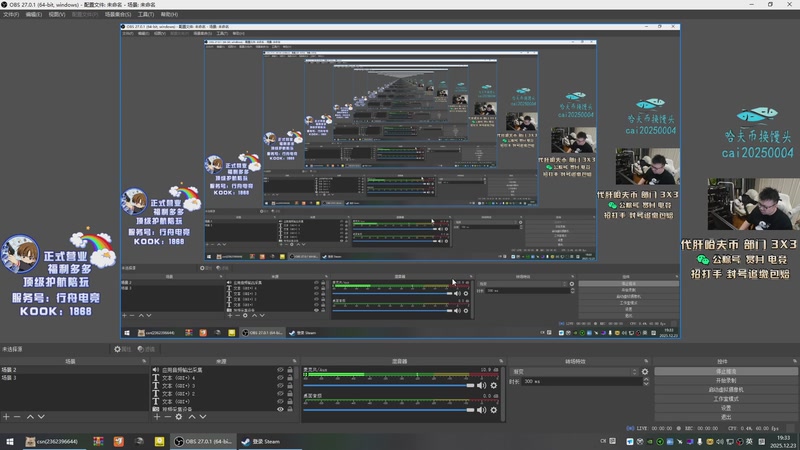Toggle lock on 文本 (GDI+) 3
800x450 pixels.
[x=290, y=386]
